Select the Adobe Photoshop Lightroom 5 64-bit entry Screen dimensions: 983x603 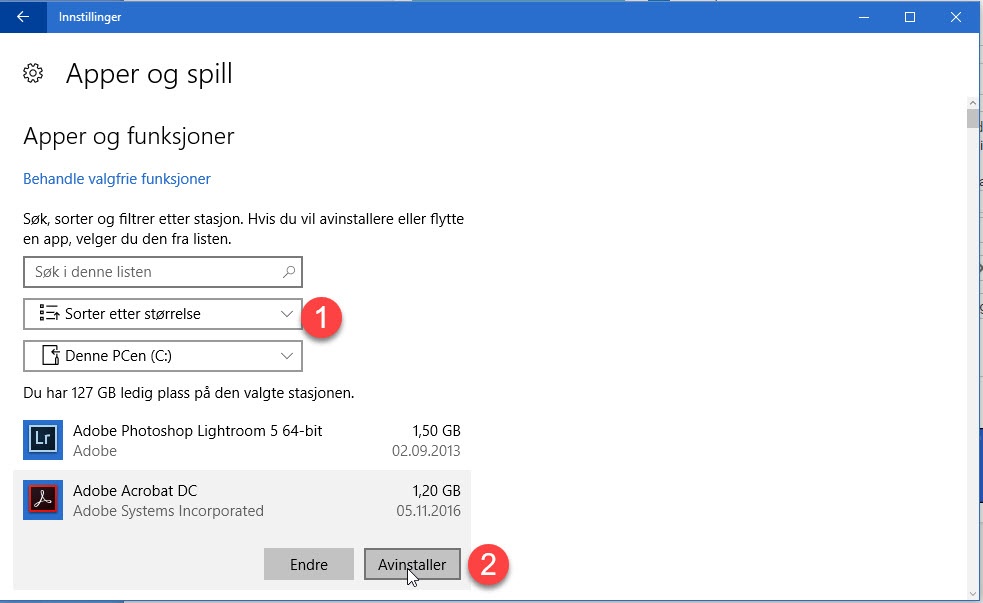(197, 431)
